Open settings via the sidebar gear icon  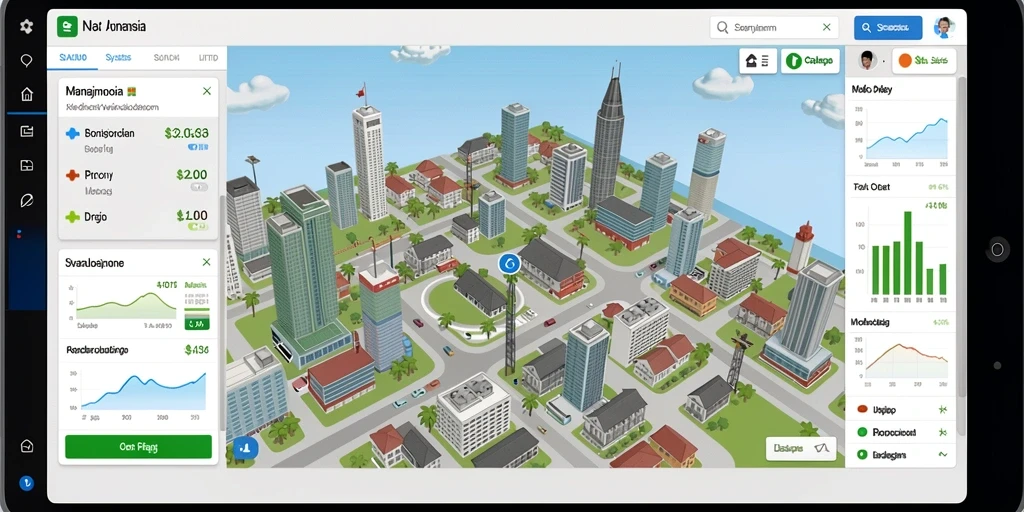26,26
